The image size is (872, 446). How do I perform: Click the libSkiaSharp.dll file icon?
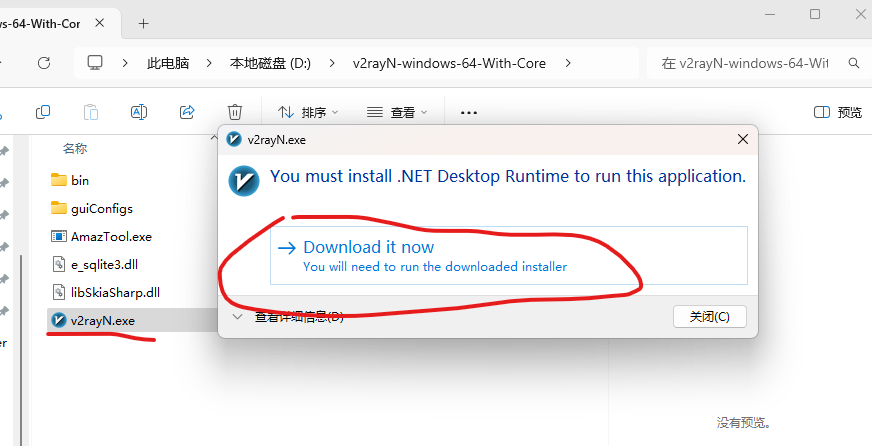click(x=58, y=292)
